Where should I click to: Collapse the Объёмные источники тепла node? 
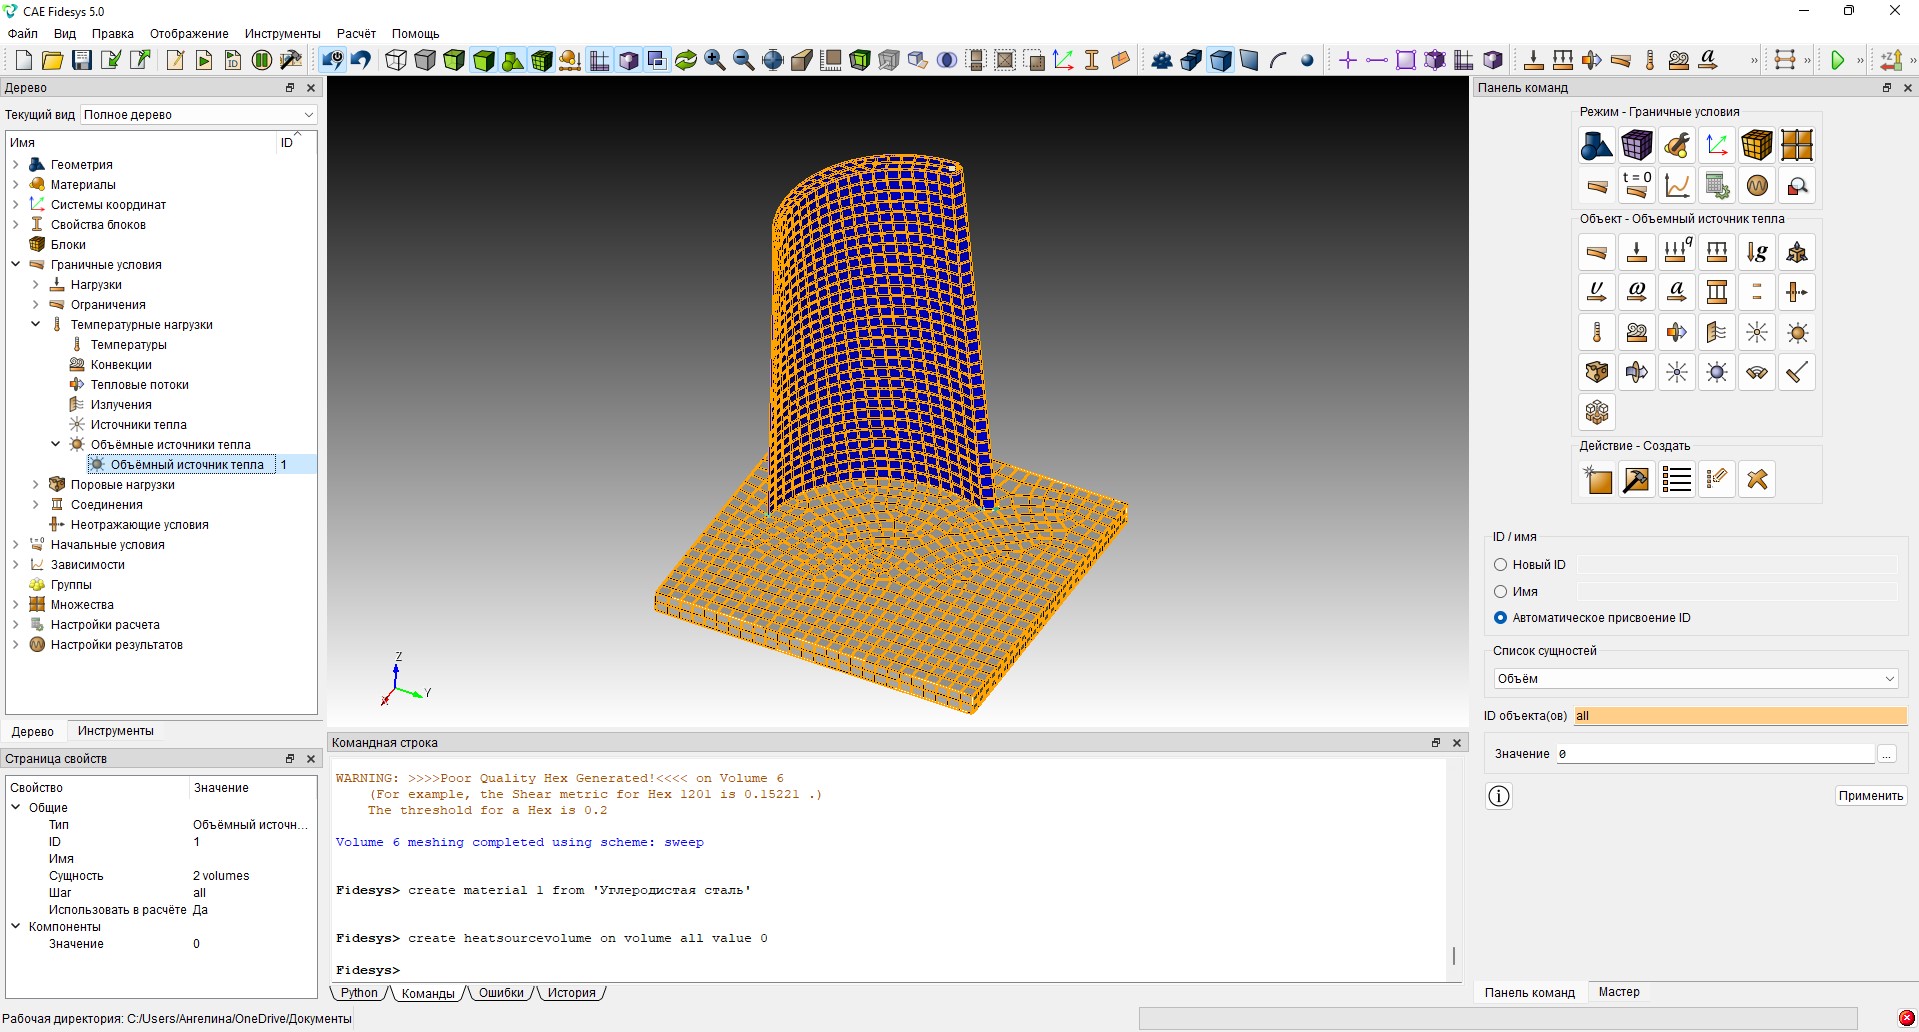tap(55, 445)
